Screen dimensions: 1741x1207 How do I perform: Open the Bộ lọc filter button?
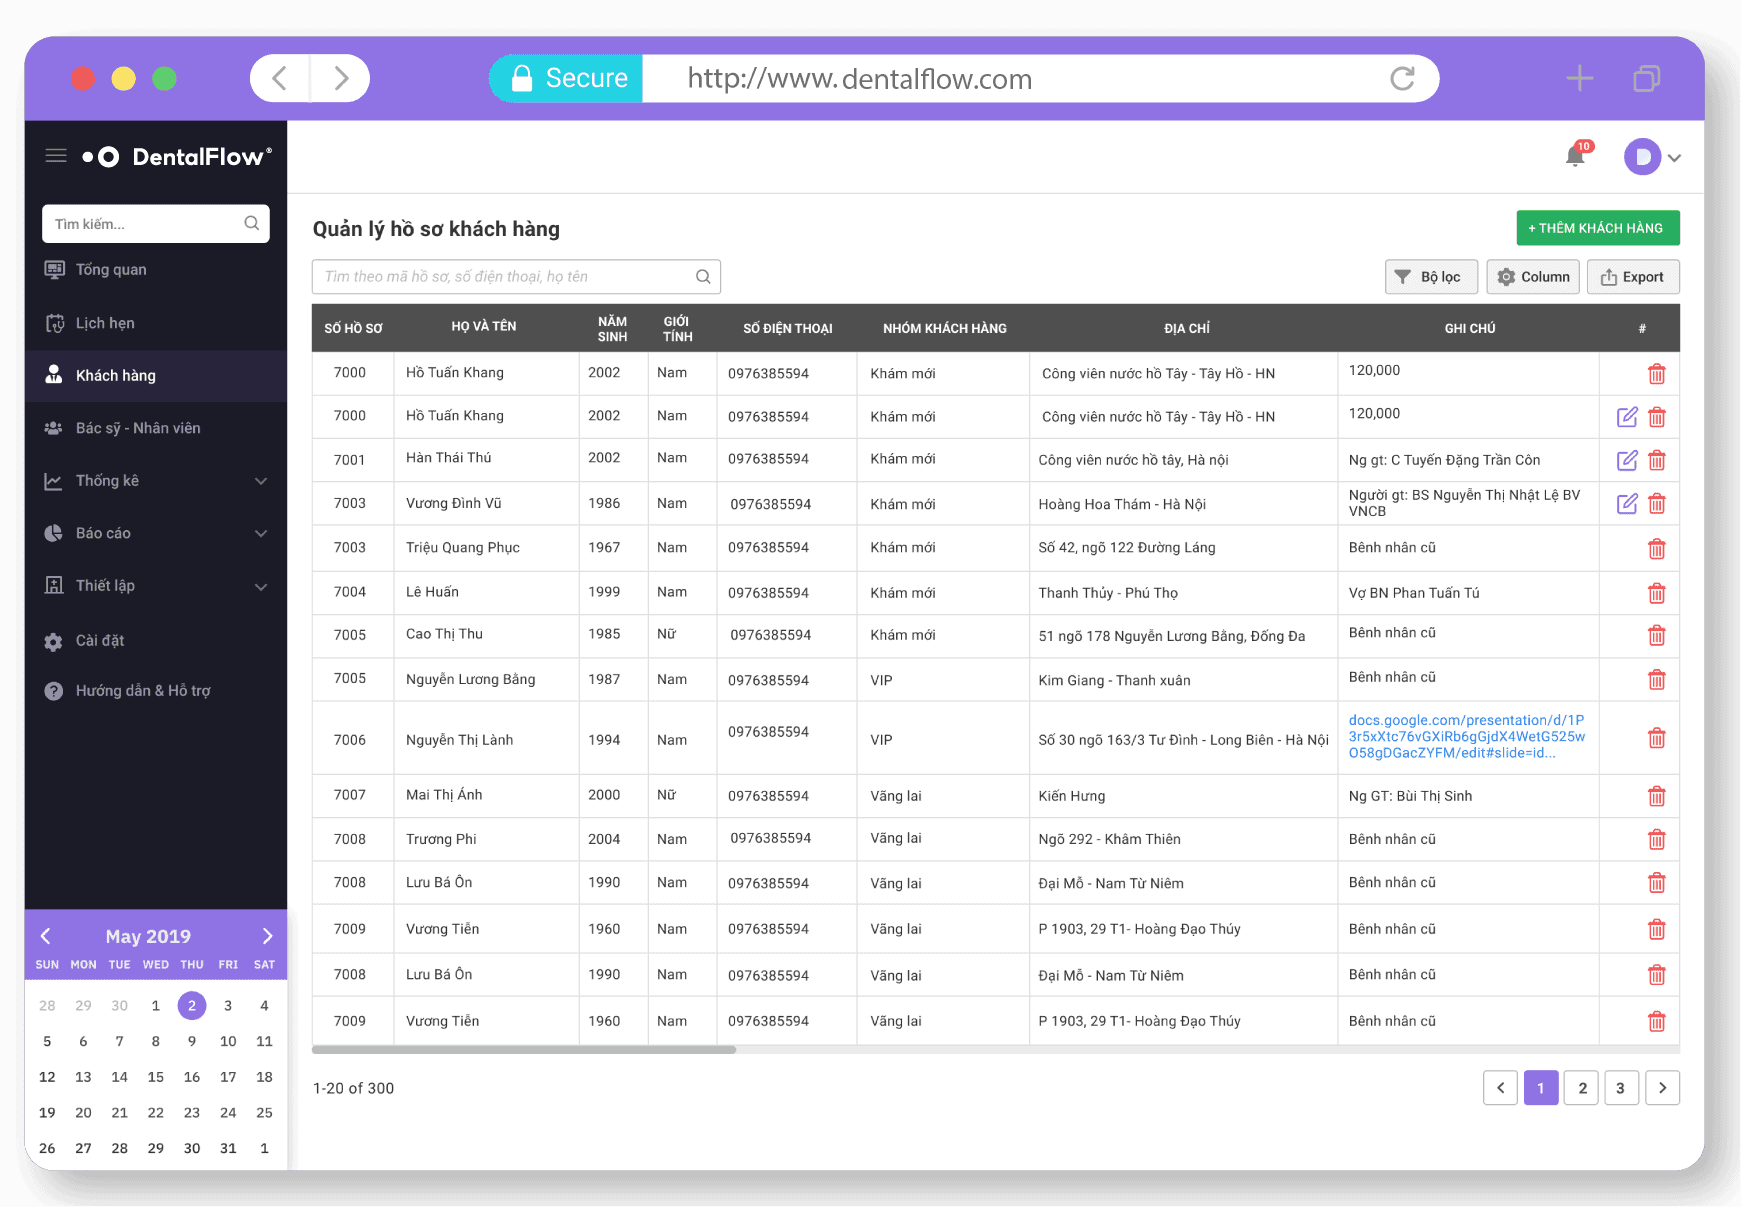[x=1430, y=277]
